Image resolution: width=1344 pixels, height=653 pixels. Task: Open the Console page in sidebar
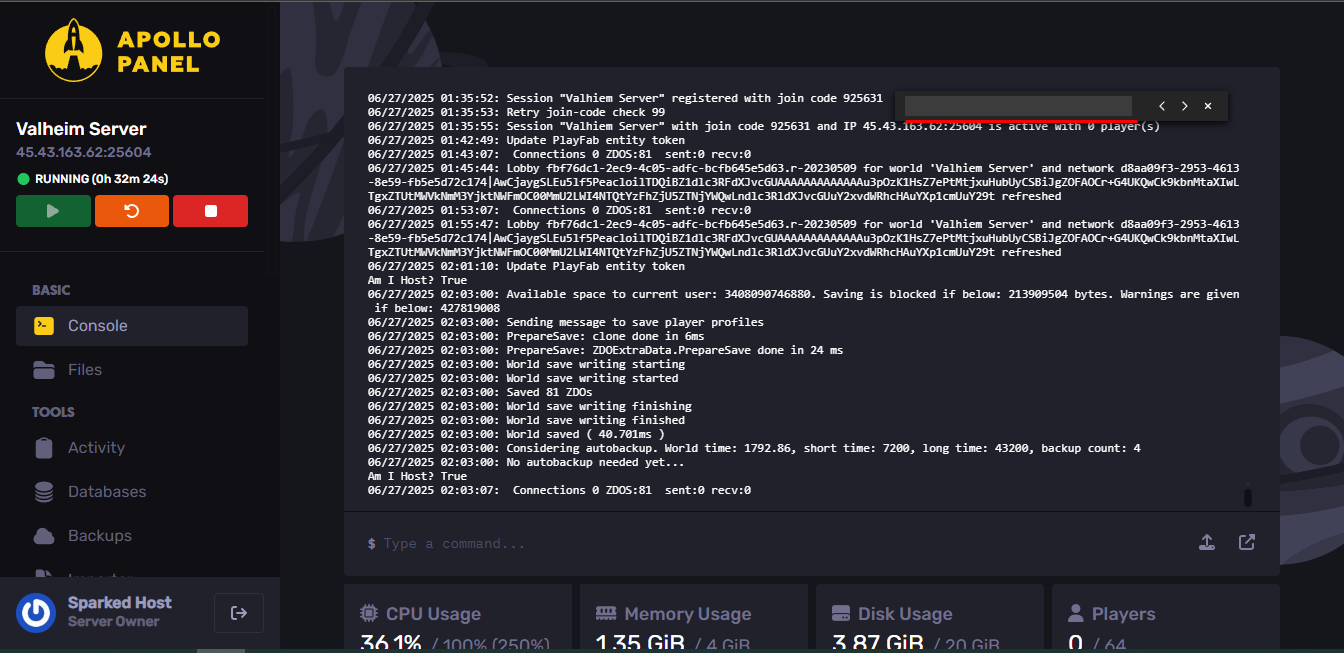[132, 326]
